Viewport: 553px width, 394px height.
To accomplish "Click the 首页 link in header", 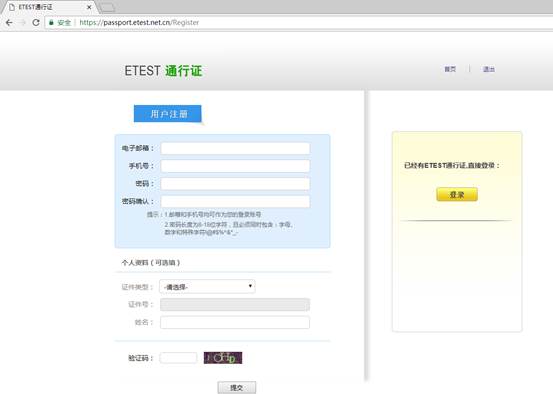I will pyautogui.click(x=450, y=69).
